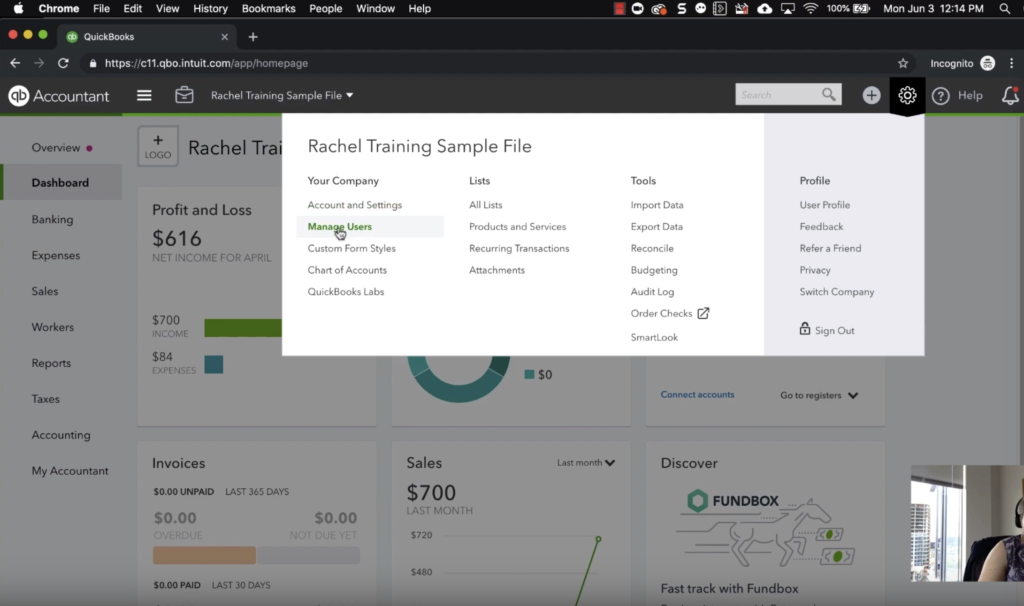Open the accountant toolbox briefcase icon
Screen dimensions: 1024x606
point(184,95)
